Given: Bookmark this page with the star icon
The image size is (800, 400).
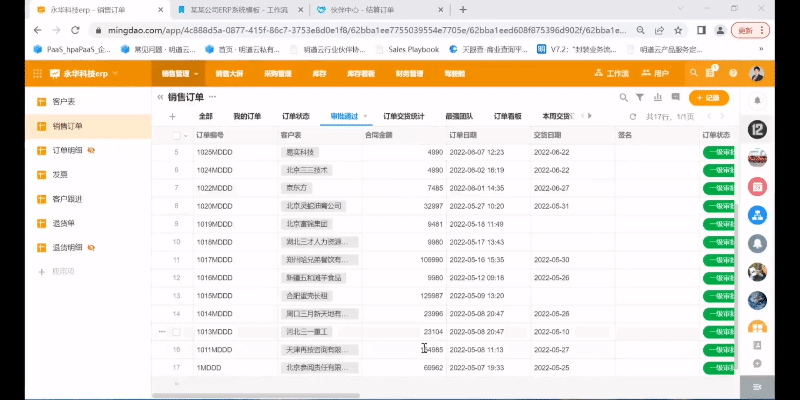Looking at the screenshot, I should pos(678,30).
